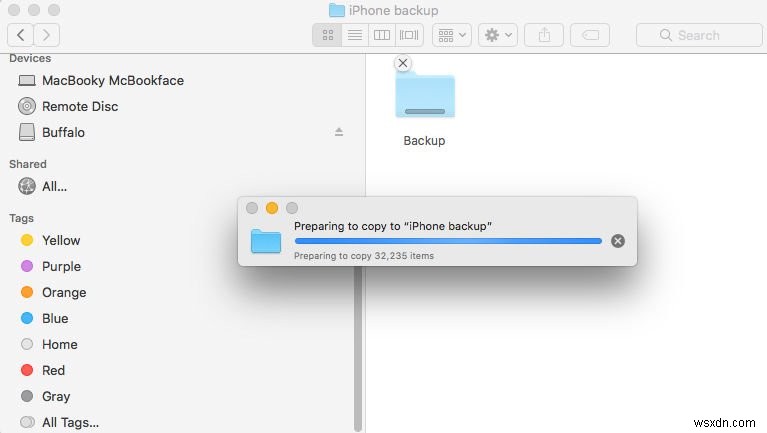
Task: Focus the Search field
Action: [x=699, y=35]
